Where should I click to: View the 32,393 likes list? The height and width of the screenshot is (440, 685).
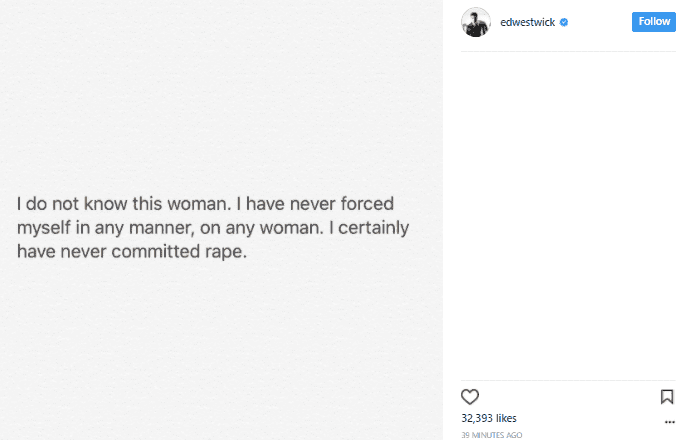pyautogui.click(x=488, y=418)
